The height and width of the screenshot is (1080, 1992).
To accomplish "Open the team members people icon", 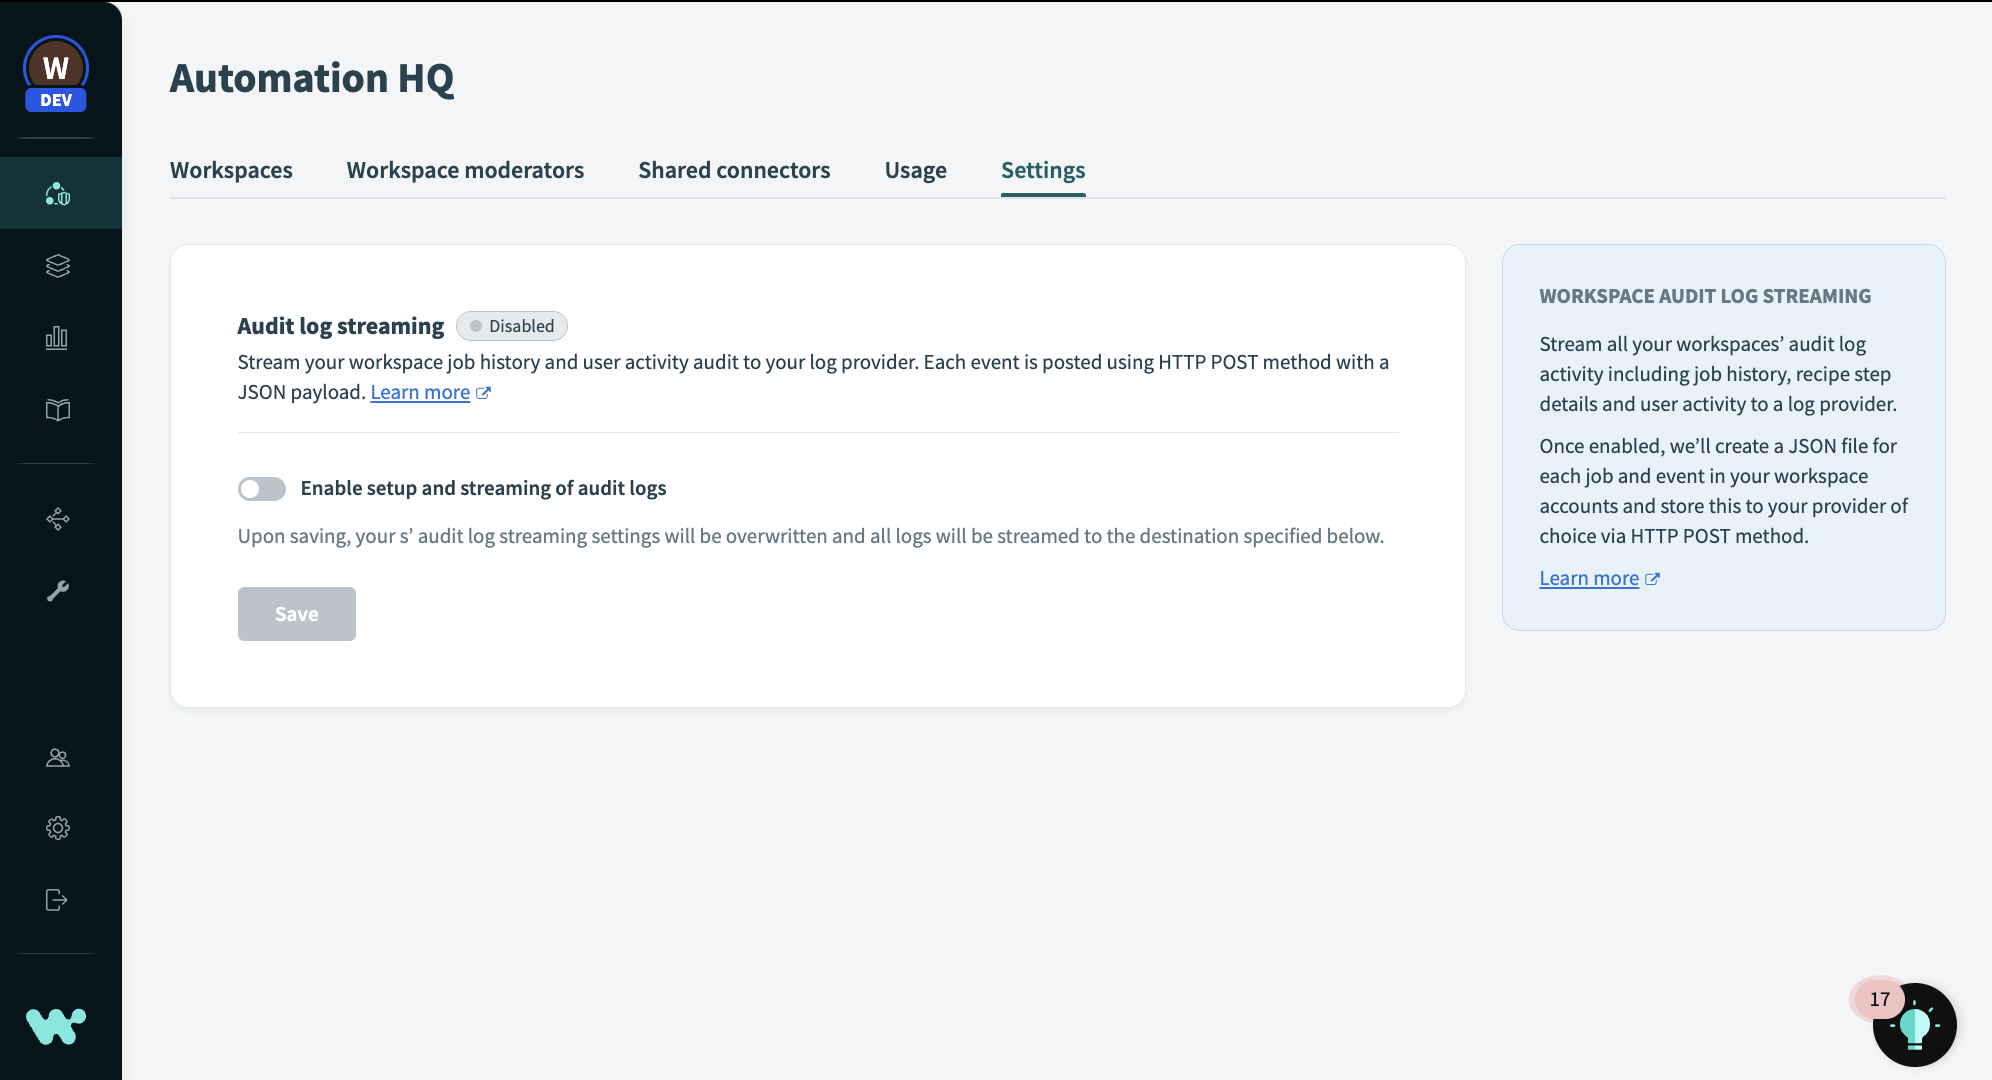I will pos(58,757).
